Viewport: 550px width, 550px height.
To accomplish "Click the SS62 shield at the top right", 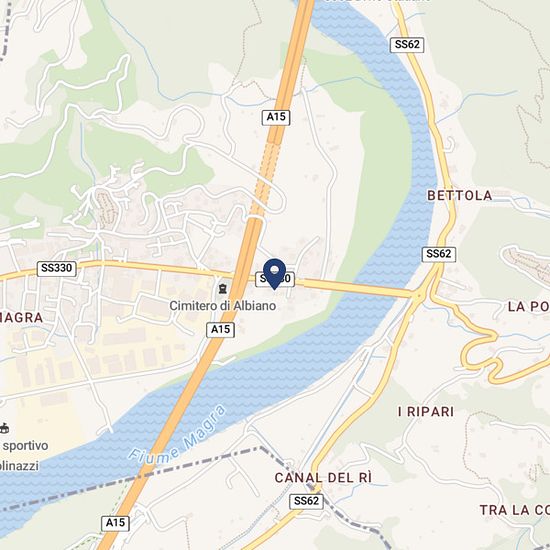I will [407, 45].
